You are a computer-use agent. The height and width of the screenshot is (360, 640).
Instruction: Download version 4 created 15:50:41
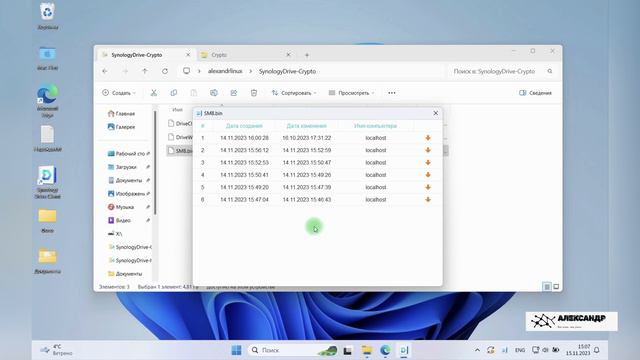click(x=428, y=175)
